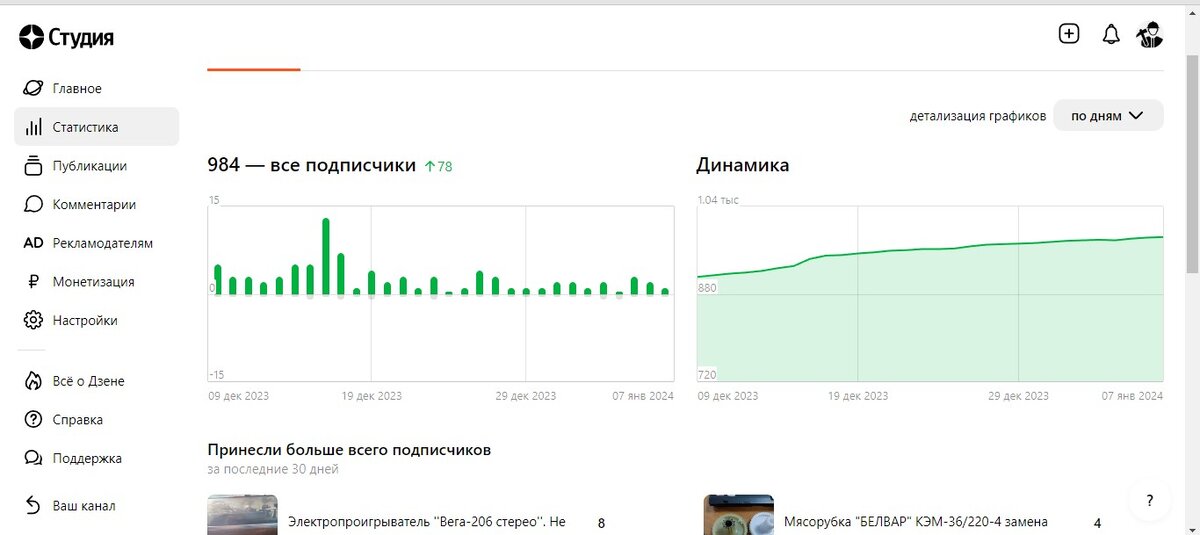Click the 984 — все подписчики heading
1200x535 pixels.
[x=311, y=165]
